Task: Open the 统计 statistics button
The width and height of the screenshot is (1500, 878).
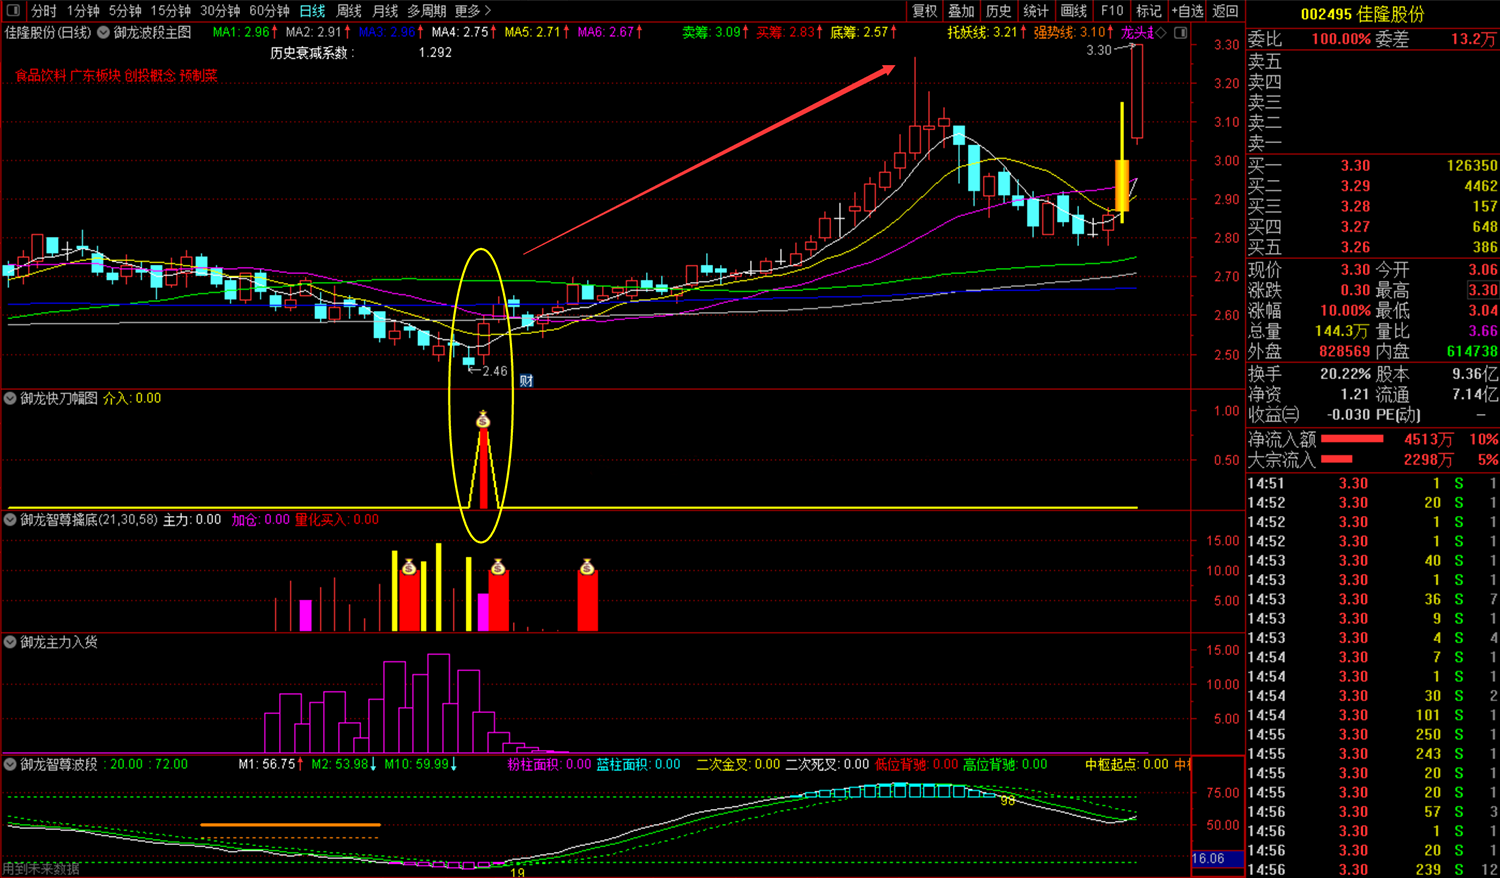Action: click(x=1036, y=11)
